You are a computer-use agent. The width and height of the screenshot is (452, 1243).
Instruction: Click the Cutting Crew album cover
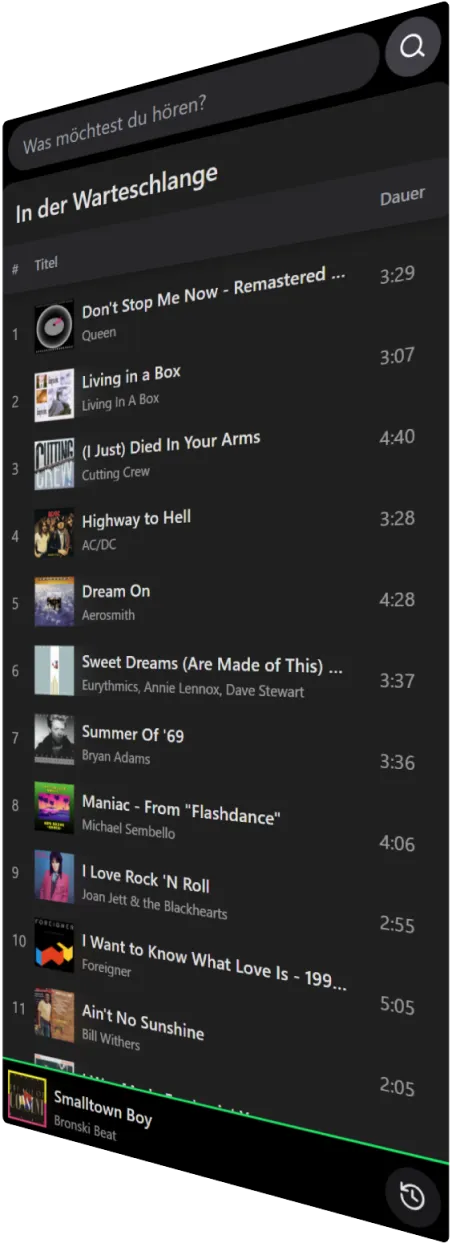pyautogui.click(x=54, y=464)
